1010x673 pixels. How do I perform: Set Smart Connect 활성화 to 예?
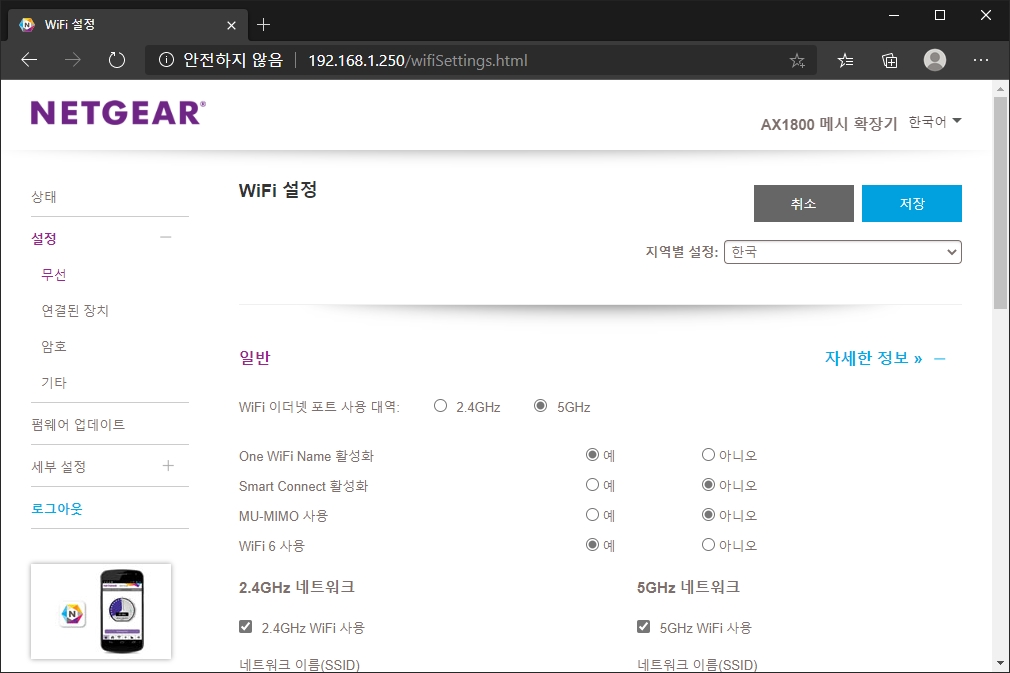[593, 485]
